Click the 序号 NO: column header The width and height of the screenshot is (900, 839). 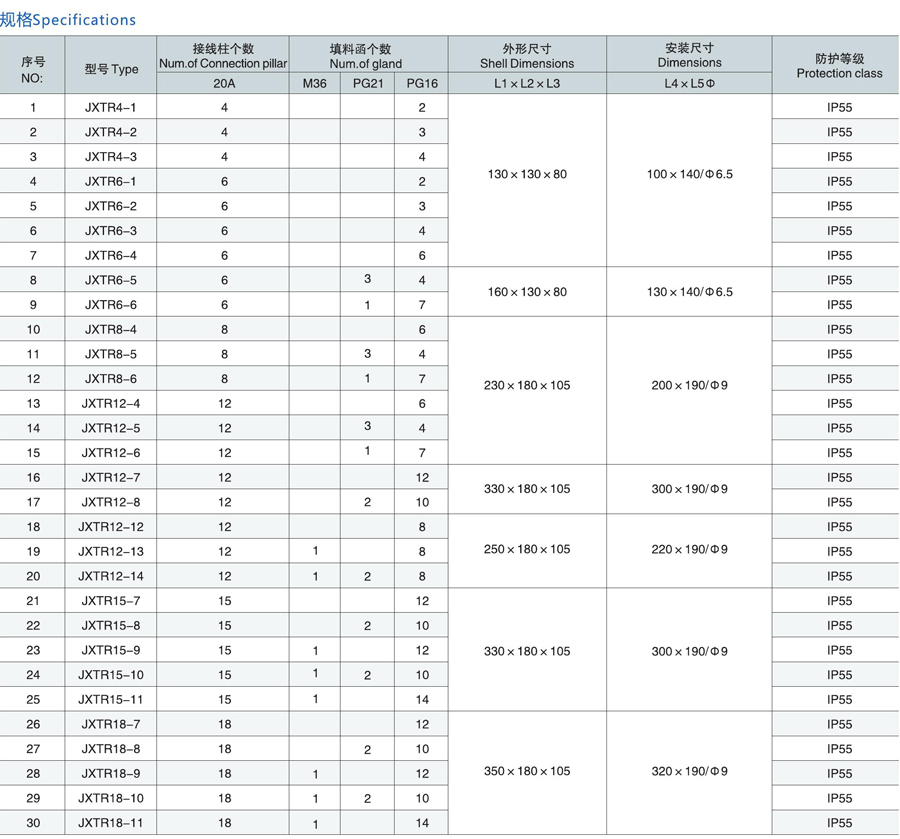32,68
